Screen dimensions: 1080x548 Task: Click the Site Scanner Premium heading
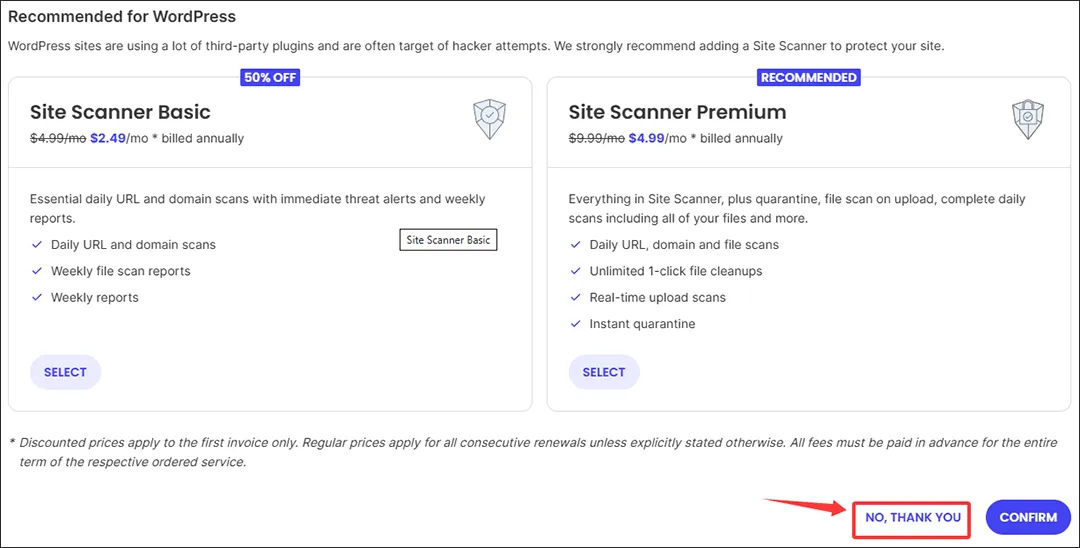tap(677, 112)
